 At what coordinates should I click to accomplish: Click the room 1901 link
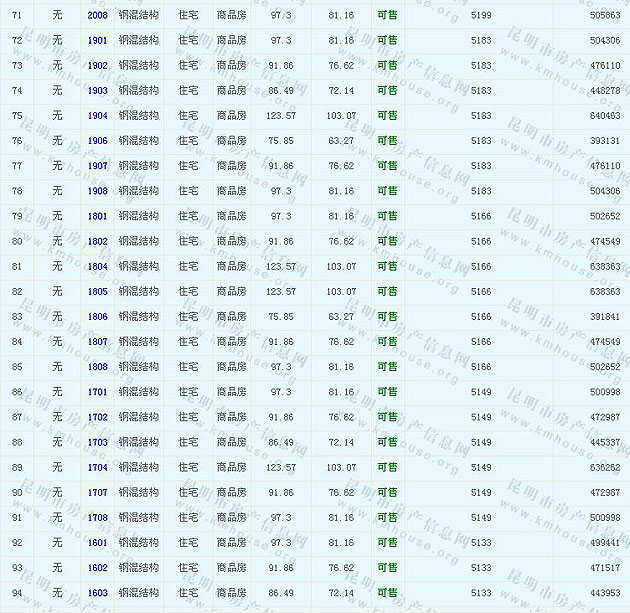click(97, 41)
